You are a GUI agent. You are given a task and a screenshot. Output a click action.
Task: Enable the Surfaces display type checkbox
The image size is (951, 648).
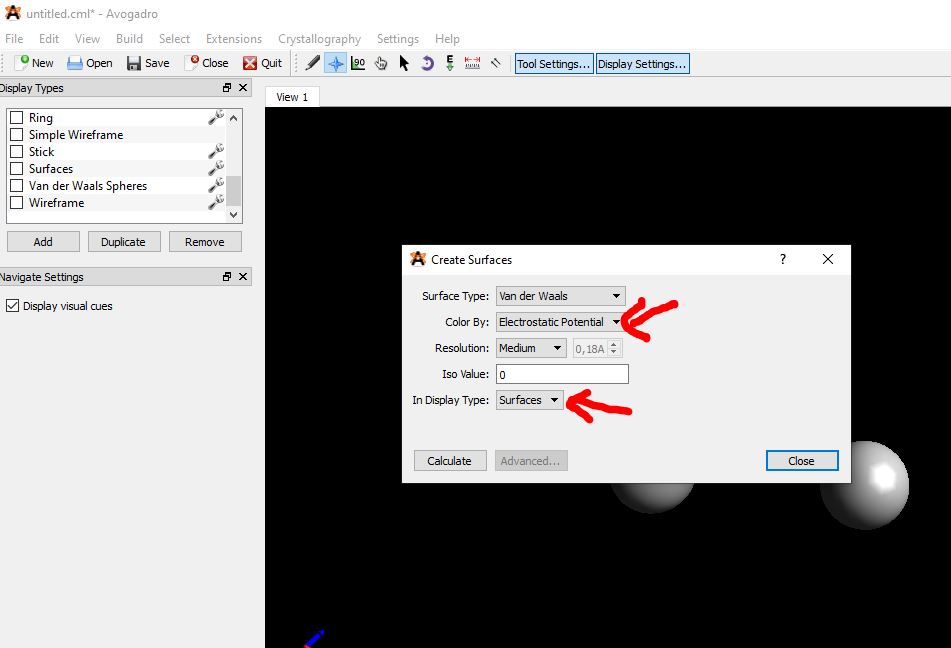17,169
